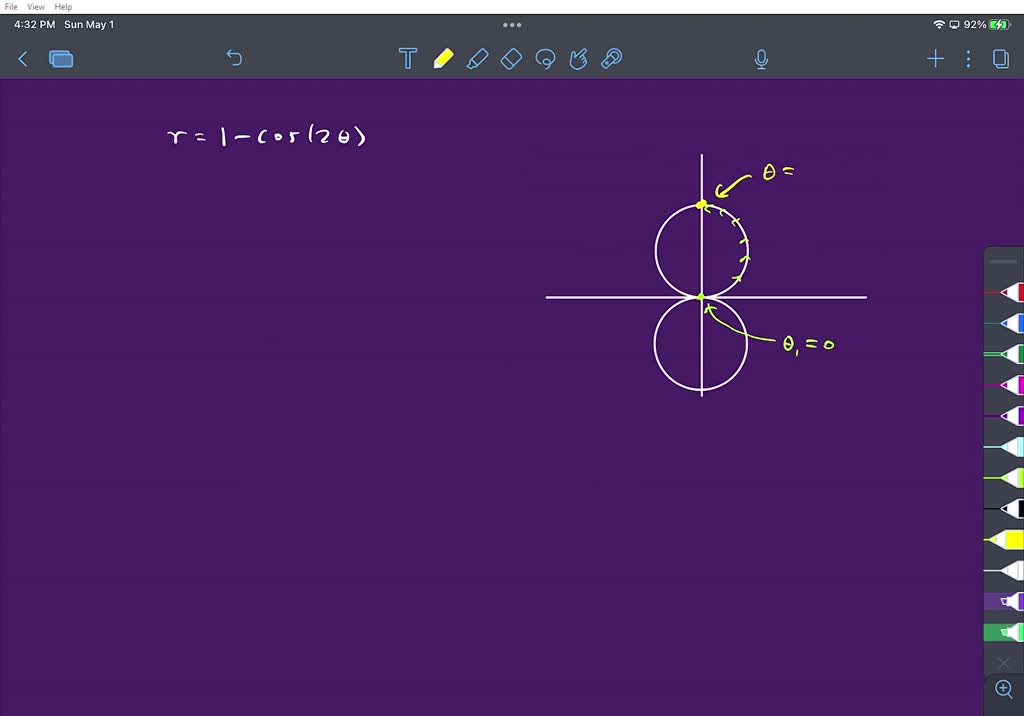Undo the last stroke

point(234,59)
